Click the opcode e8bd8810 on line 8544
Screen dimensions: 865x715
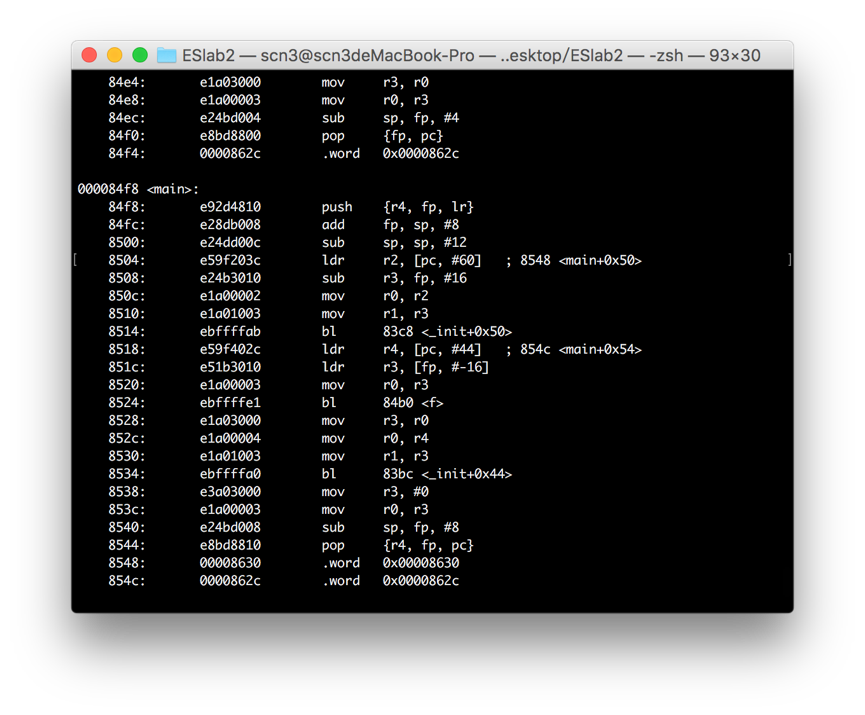click(x=230, y=545)
